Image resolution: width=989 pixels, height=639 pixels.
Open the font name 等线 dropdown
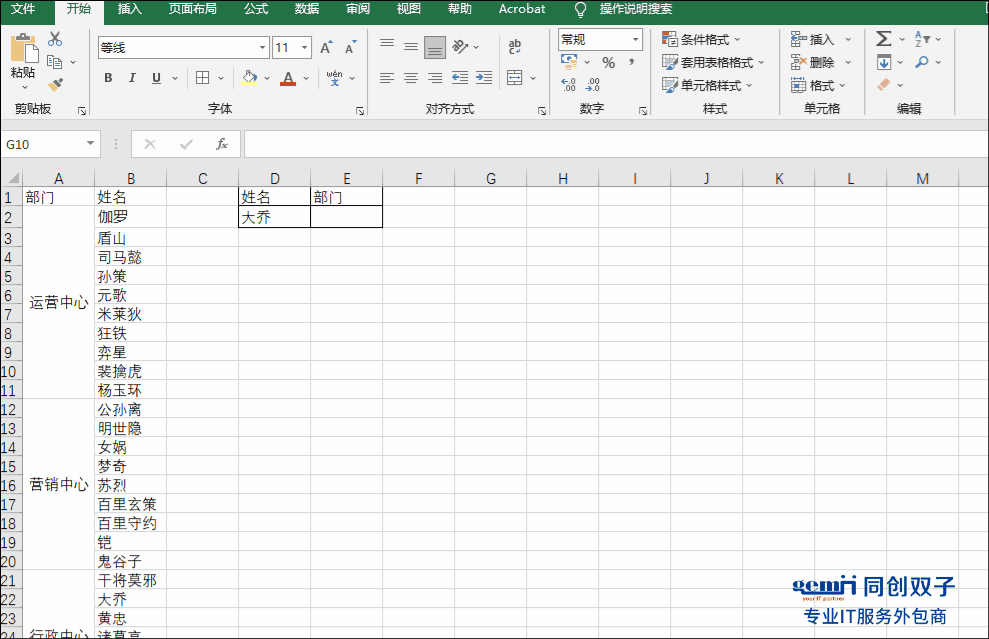click(x=263, y=48)
